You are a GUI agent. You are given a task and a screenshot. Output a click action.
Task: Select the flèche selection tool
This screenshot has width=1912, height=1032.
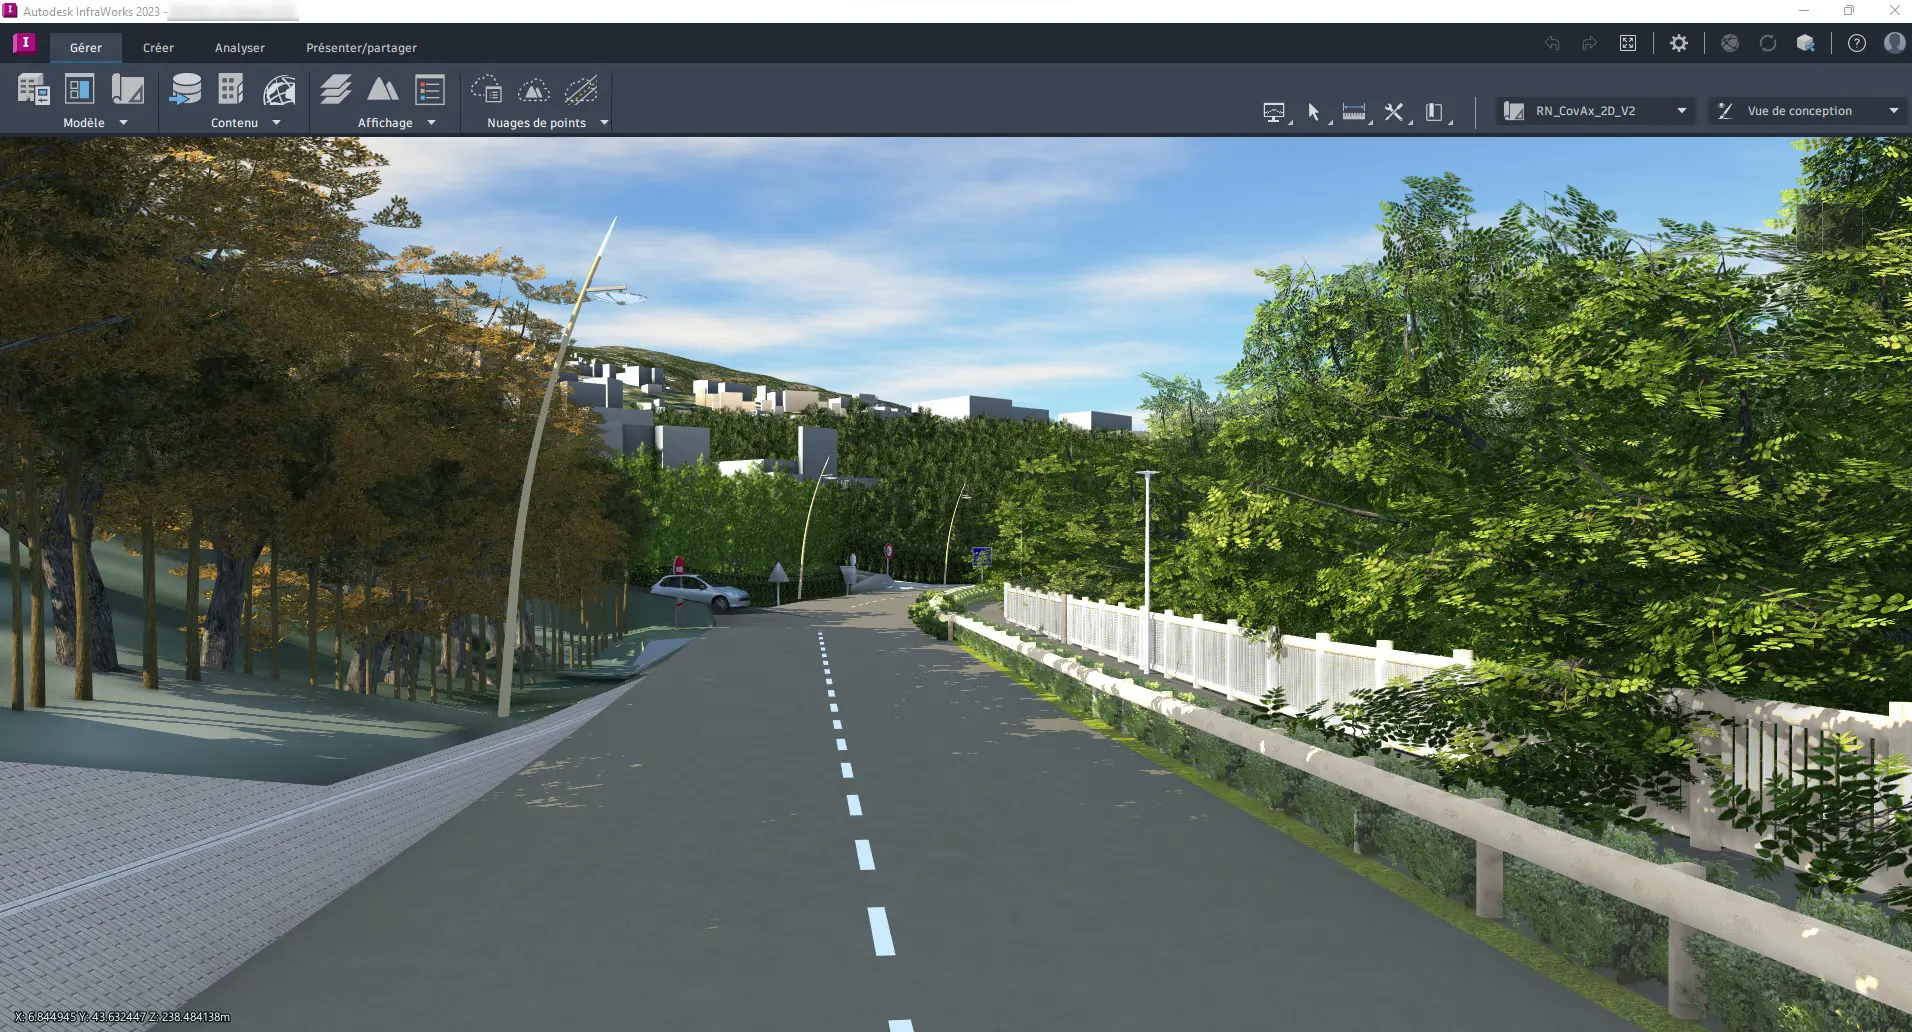[x=1315, y=112]
